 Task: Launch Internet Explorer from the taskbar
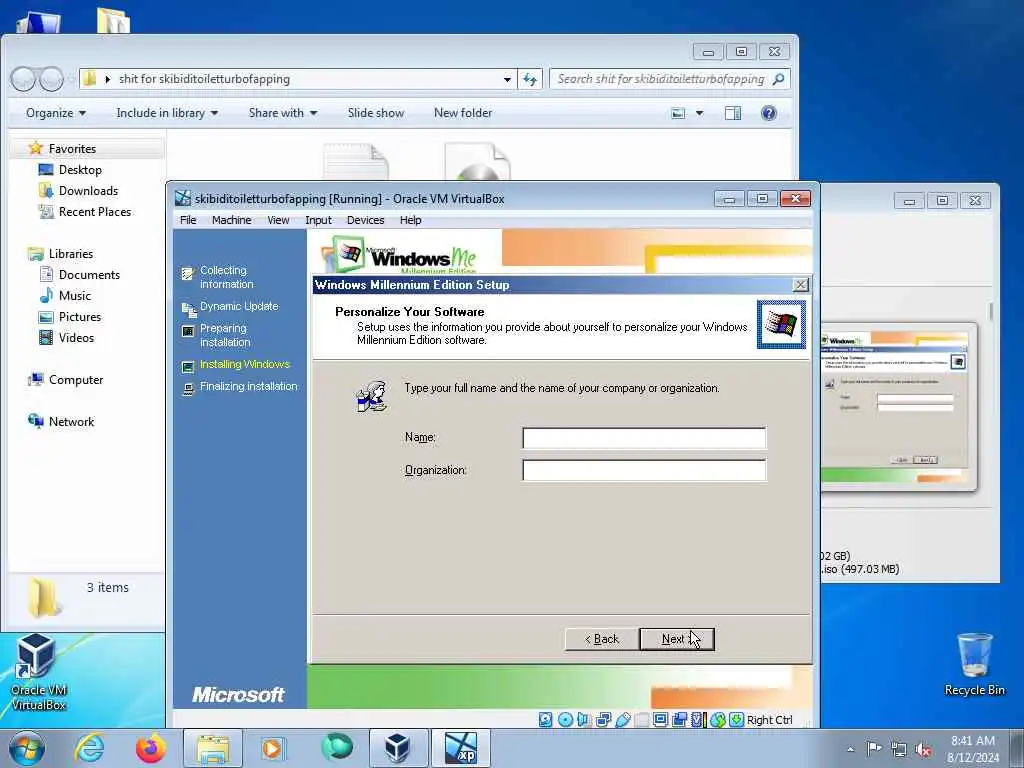click(89, 748)
